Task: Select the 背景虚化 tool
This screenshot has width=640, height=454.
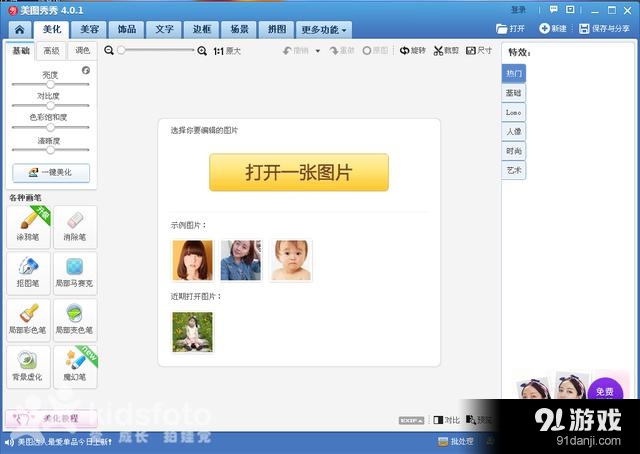Action: point(28,367)
